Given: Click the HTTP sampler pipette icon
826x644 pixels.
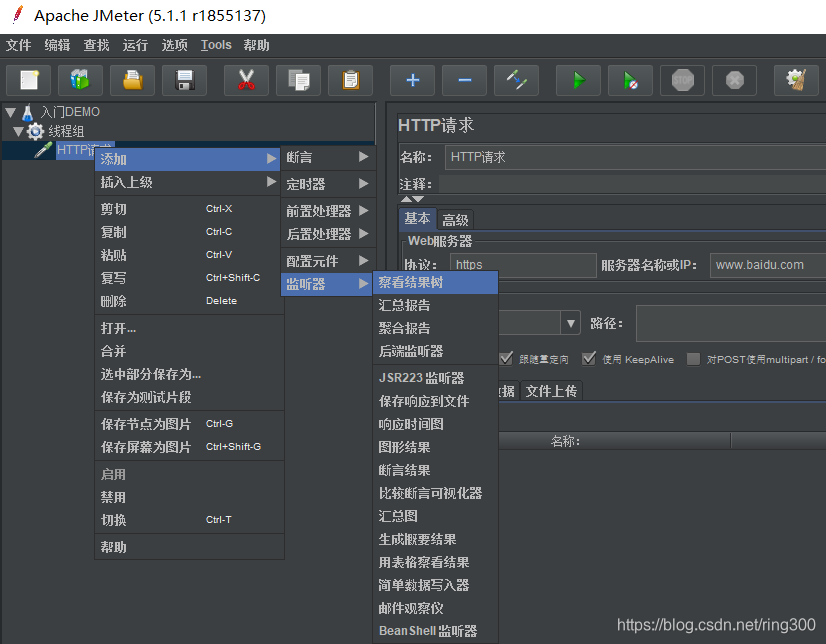Looking at the screenshot, I should click(x=43, y=150).
